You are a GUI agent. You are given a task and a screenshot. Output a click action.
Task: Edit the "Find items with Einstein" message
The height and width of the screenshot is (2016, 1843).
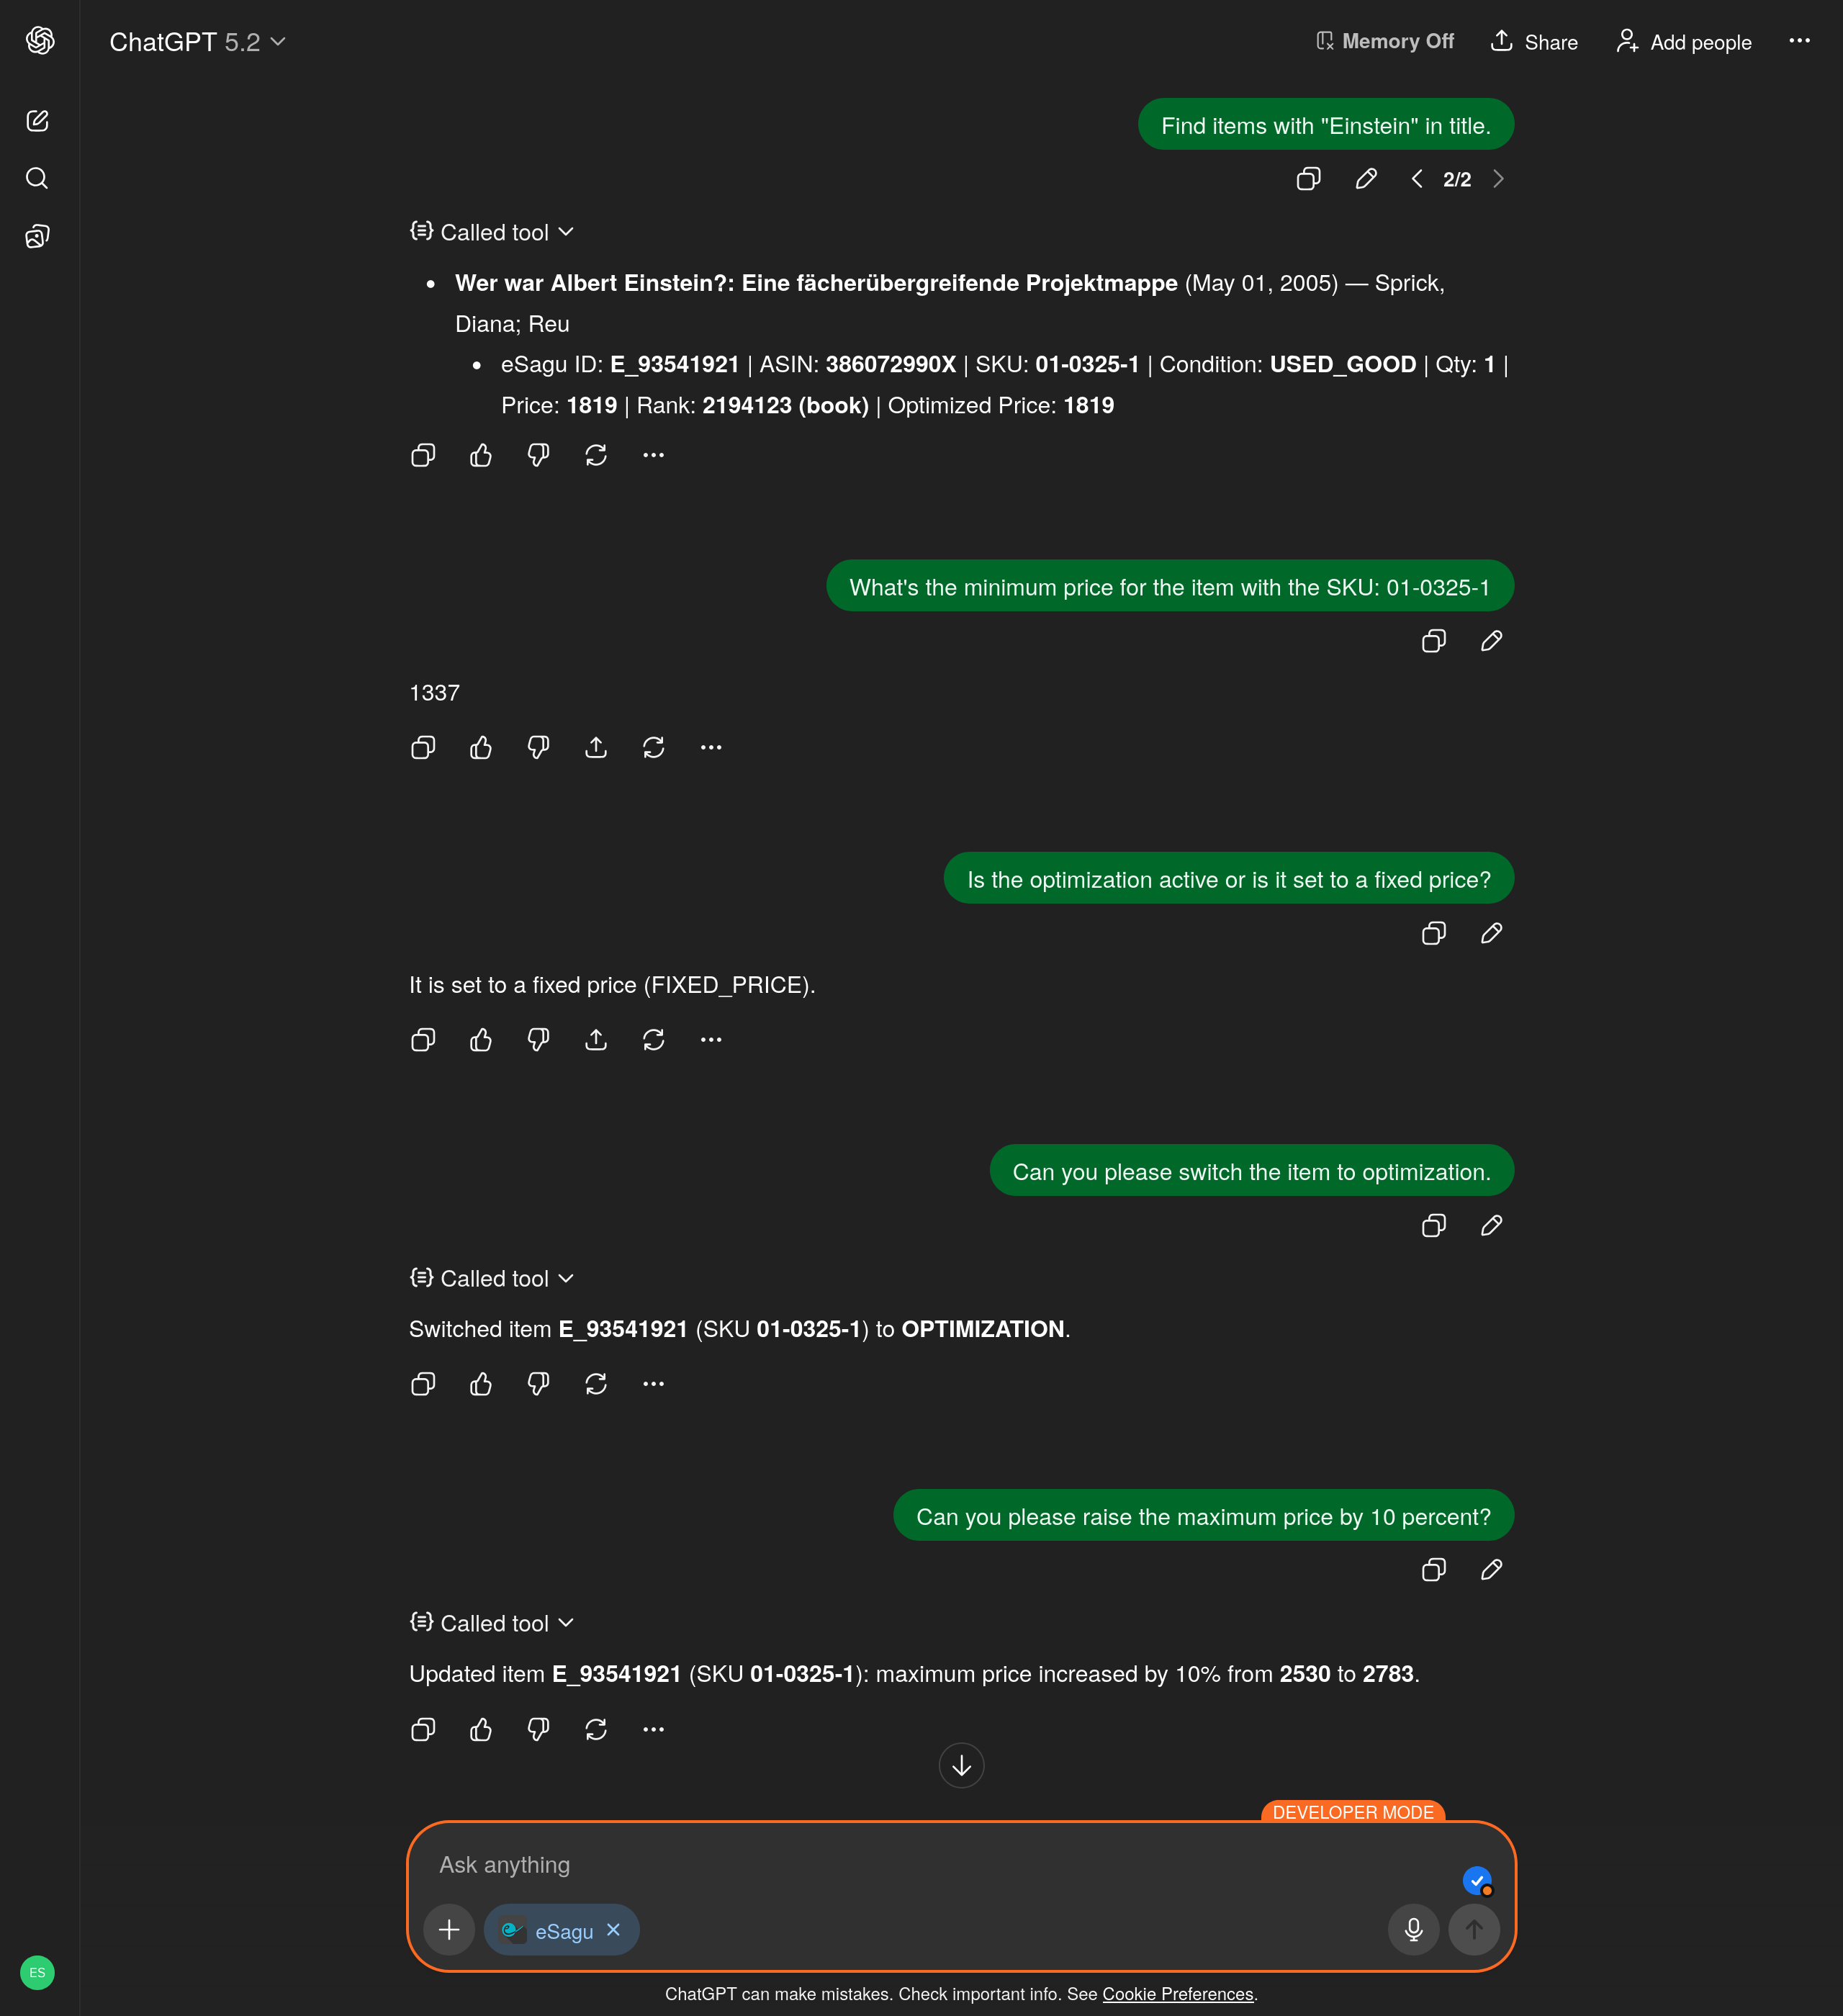tap(1366, 179)
